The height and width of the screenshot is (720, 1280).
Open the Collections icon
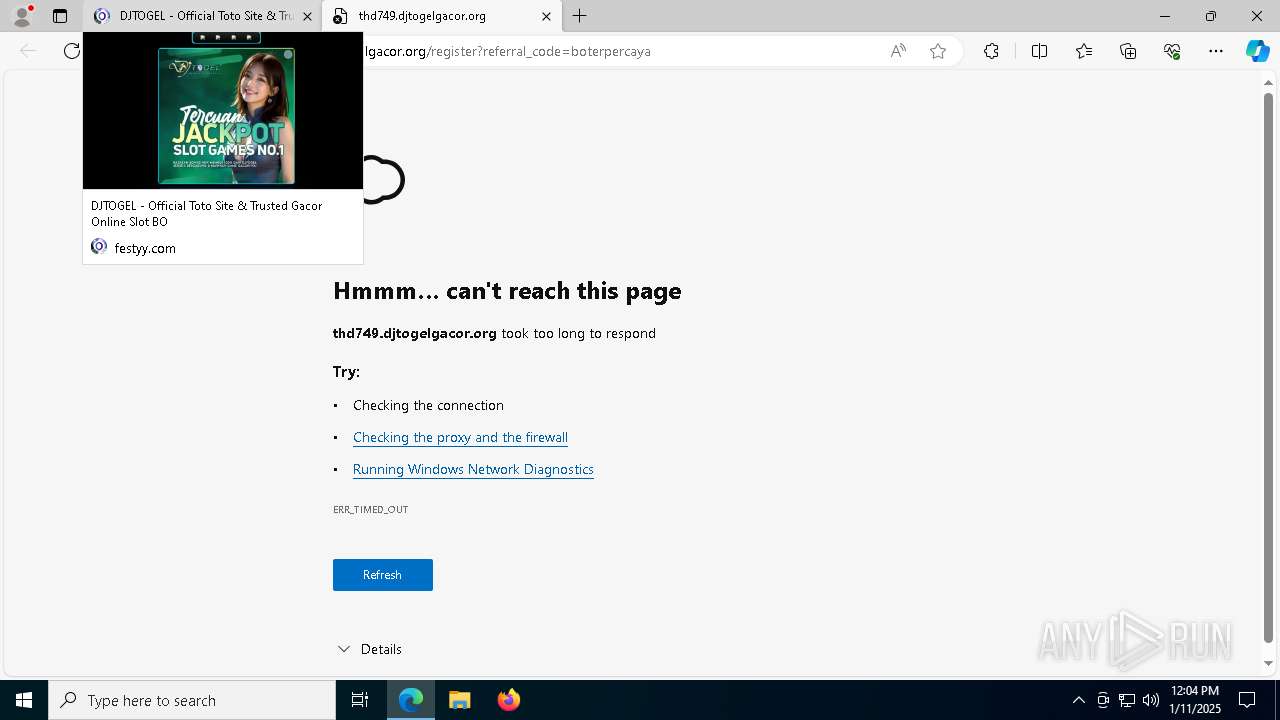[x=1128, y=51]
